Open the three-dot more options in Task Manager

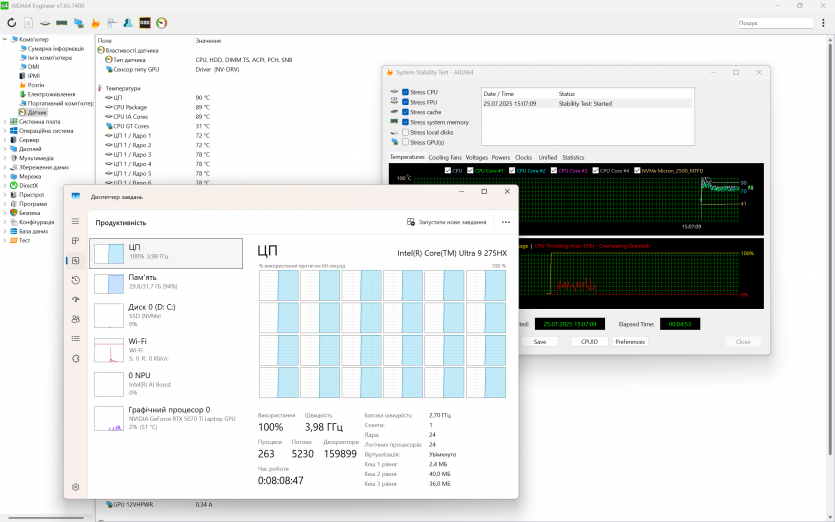pos(506,222)
